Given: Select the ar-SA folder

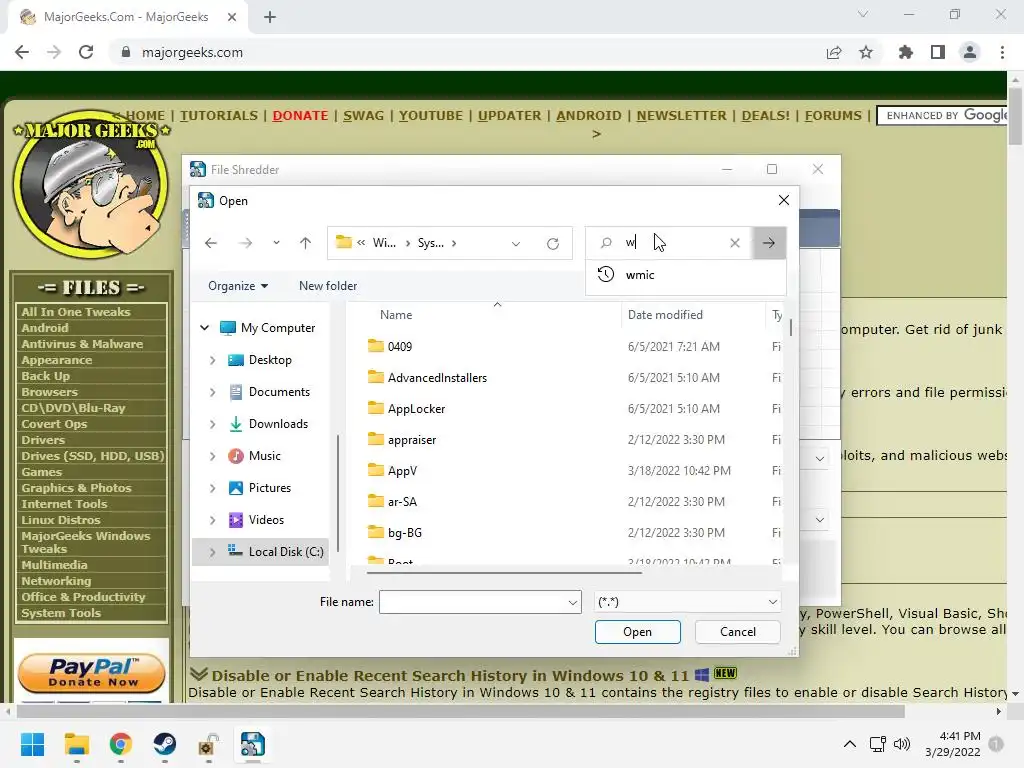Looking at the screenshot, I should pos(392,502).
